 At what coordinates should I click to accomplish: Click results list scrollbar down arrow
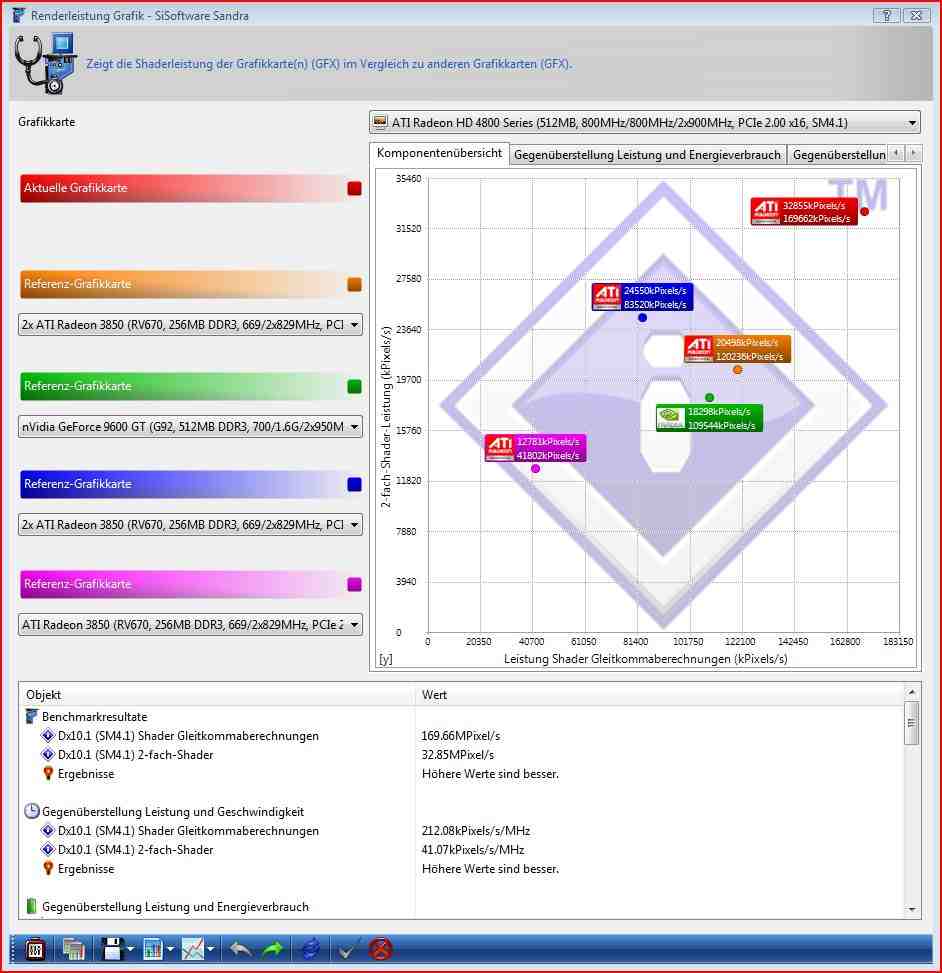912,910
